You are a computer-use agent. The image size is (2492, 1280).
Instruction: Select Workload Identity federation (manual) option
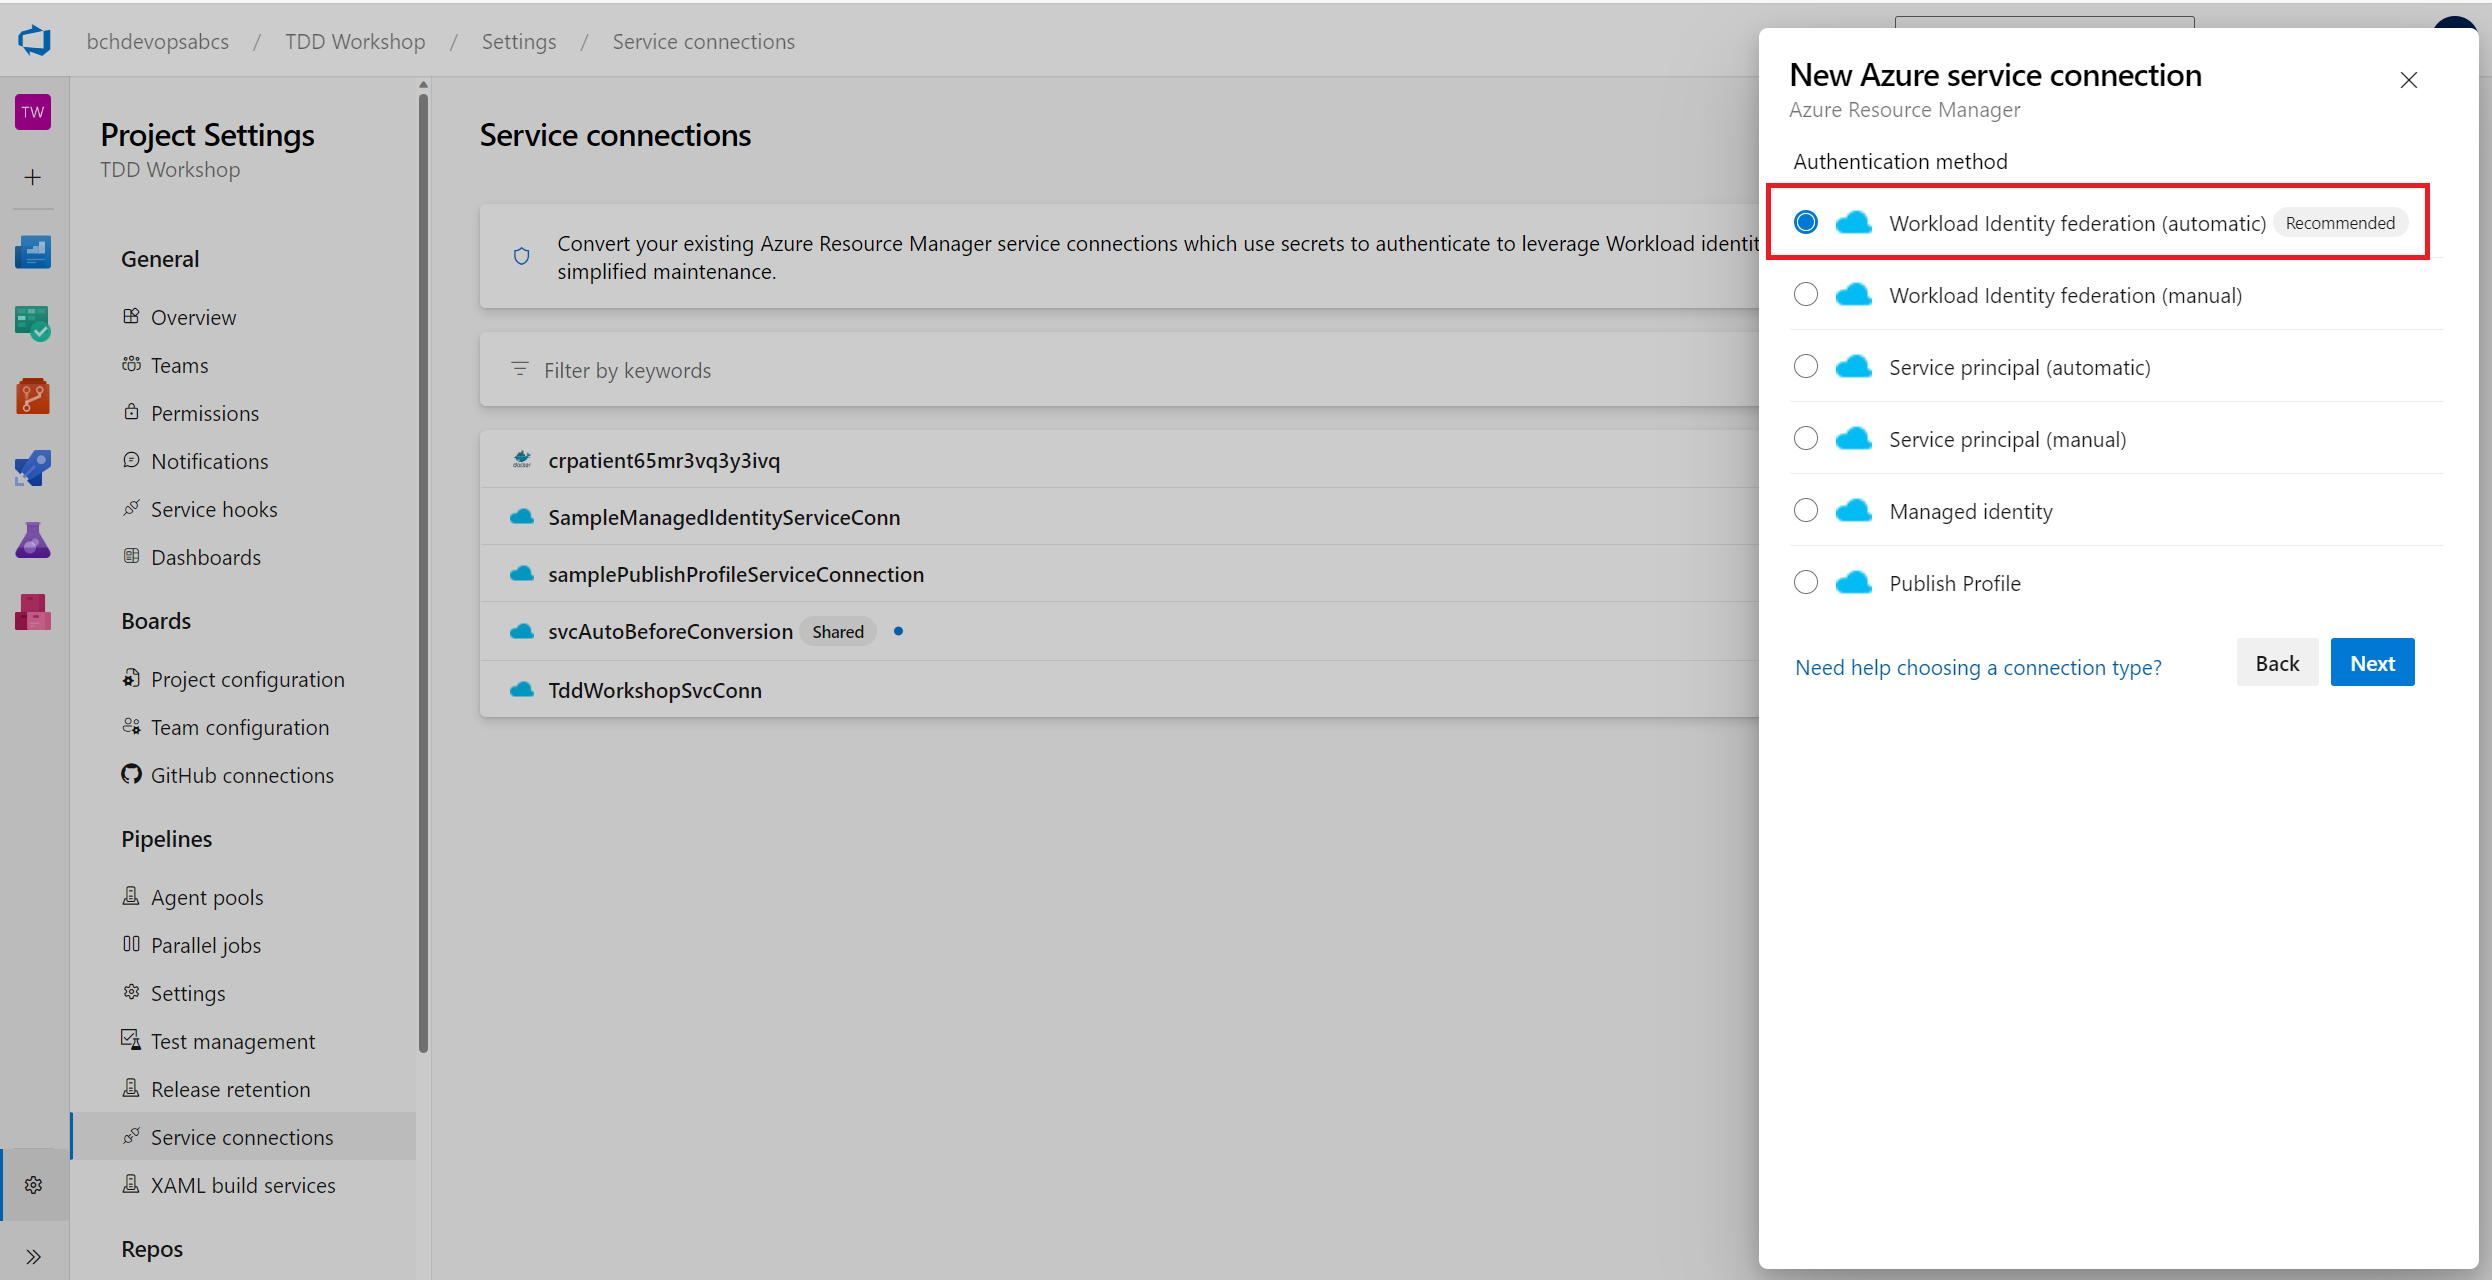(1805, 295)
